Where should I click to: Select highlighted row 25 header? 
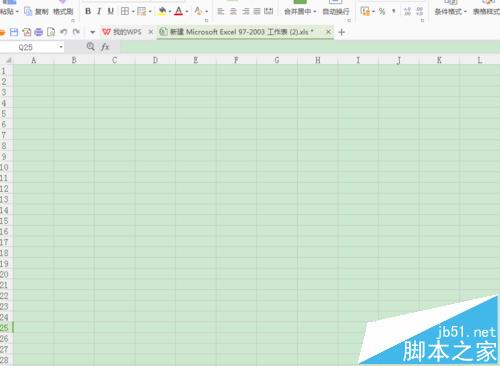[x=6, y=328]
